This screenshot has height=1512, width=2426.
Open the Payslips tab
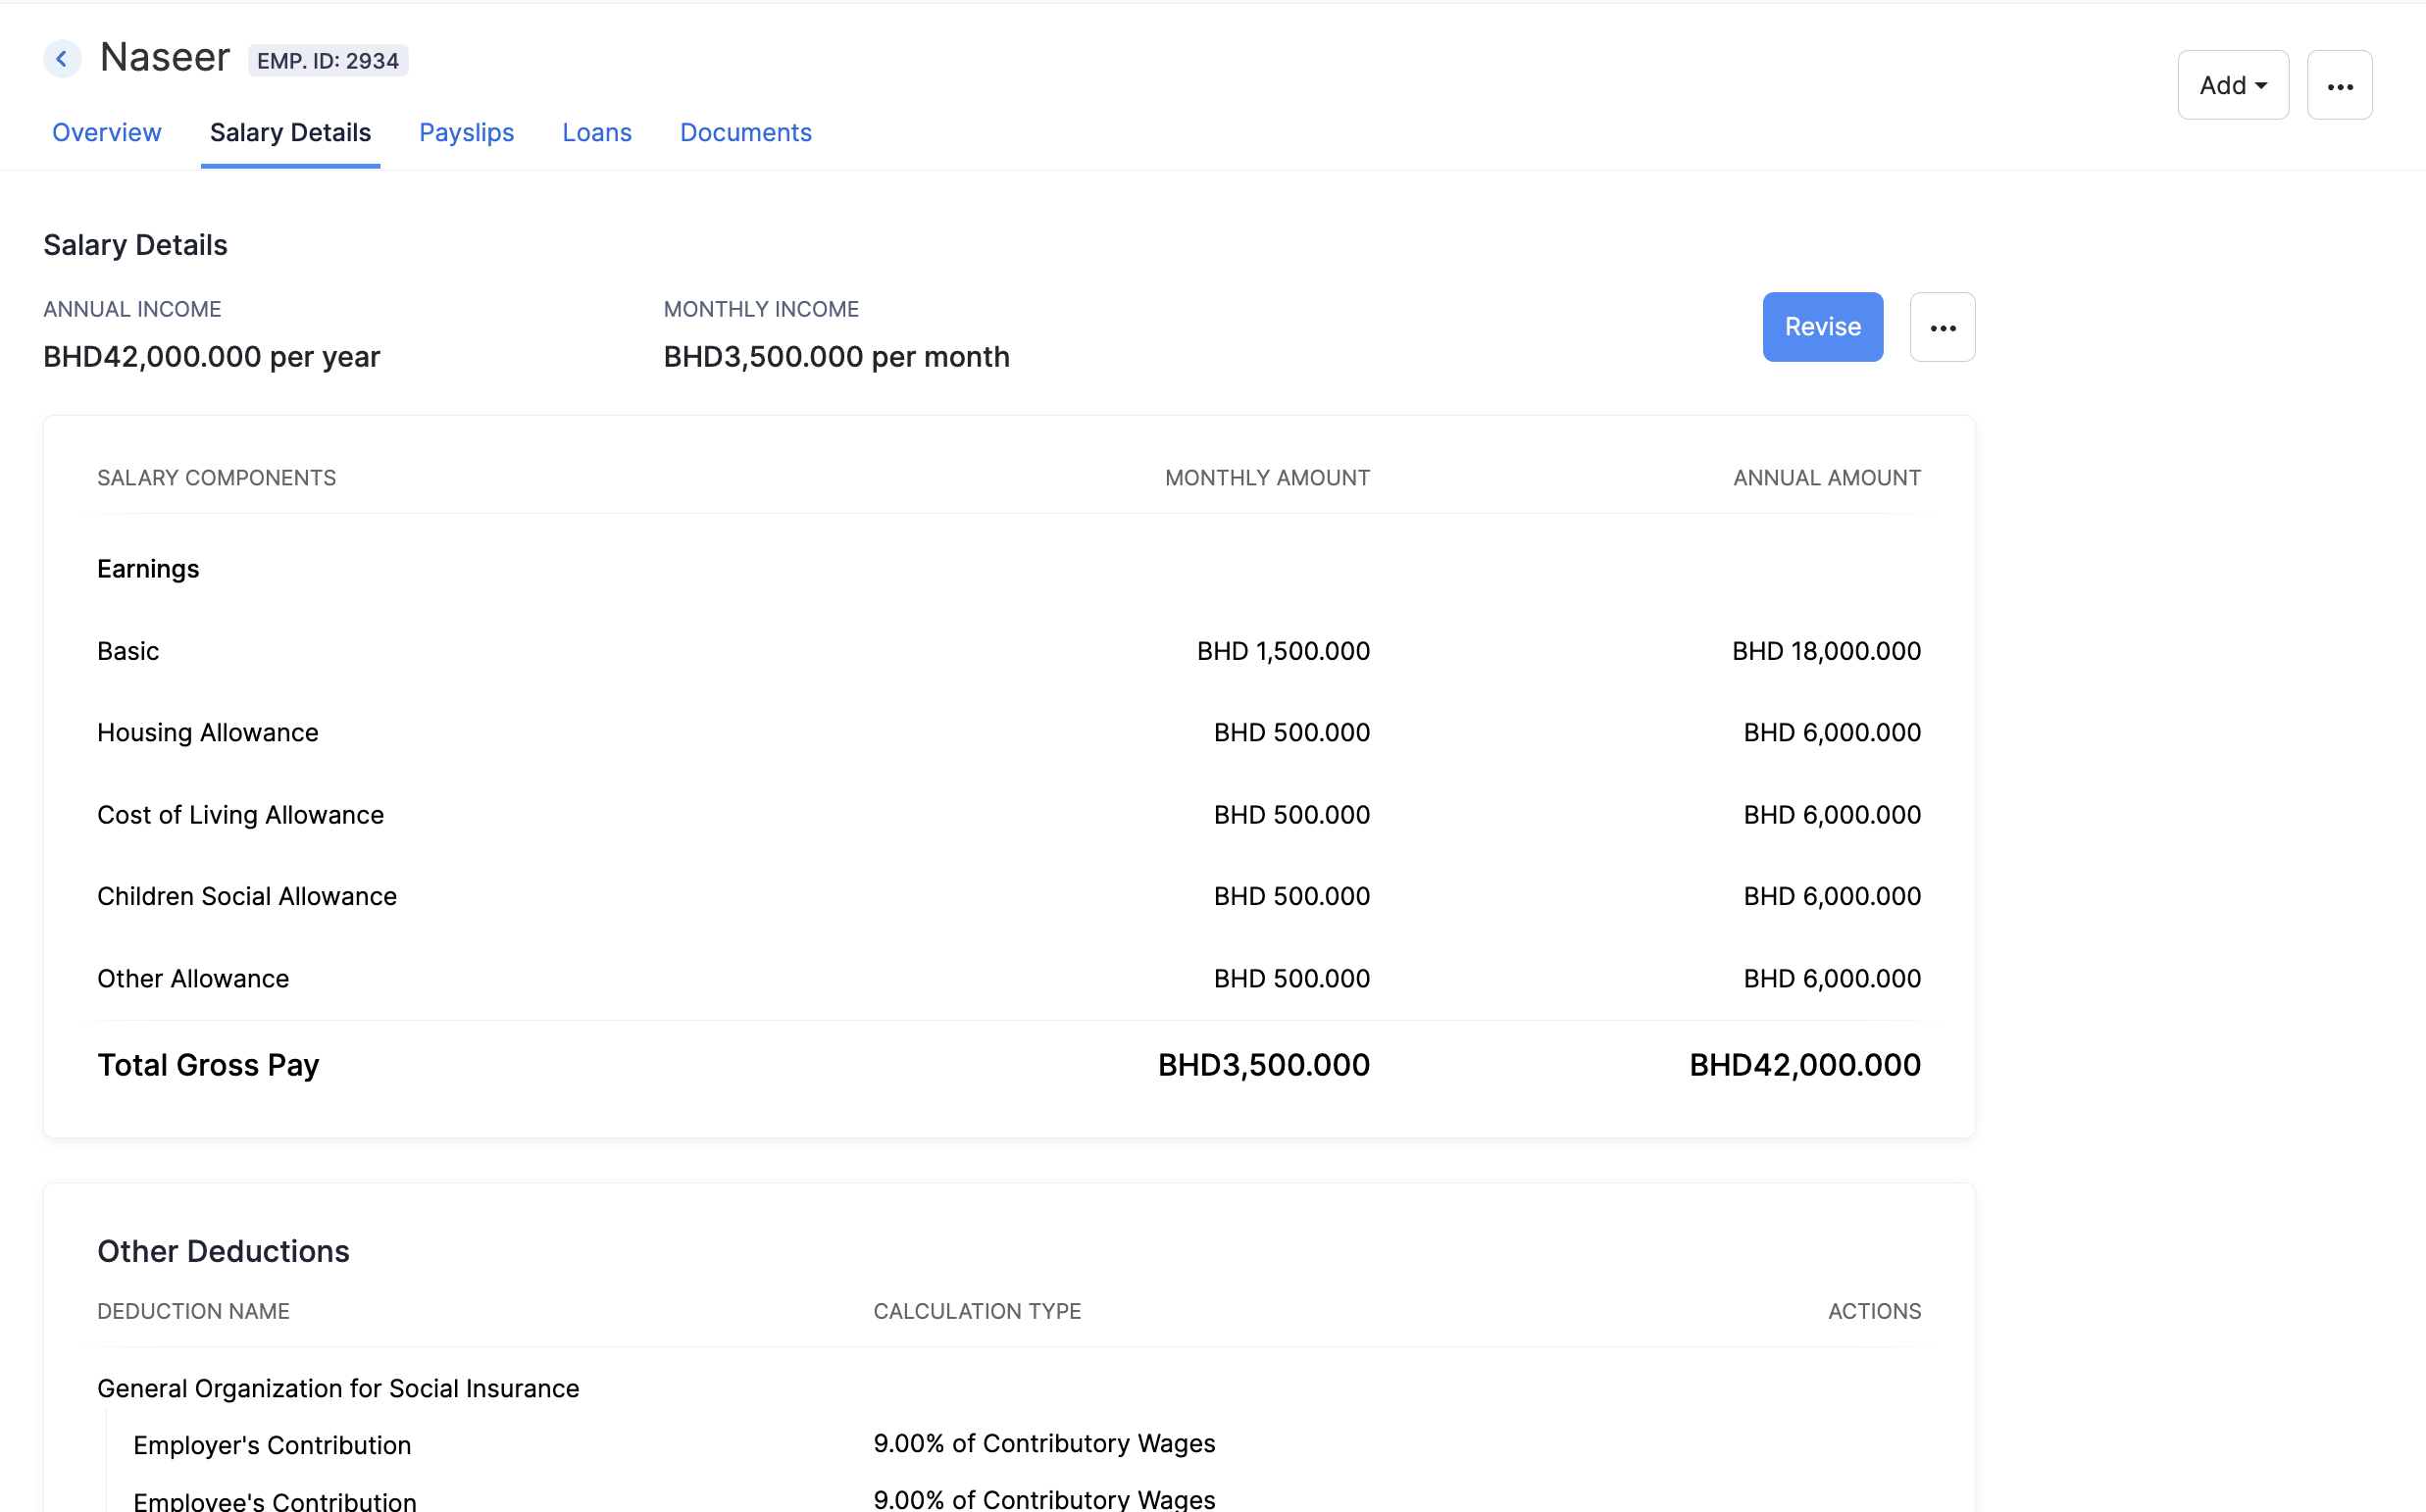click(466, 133)
